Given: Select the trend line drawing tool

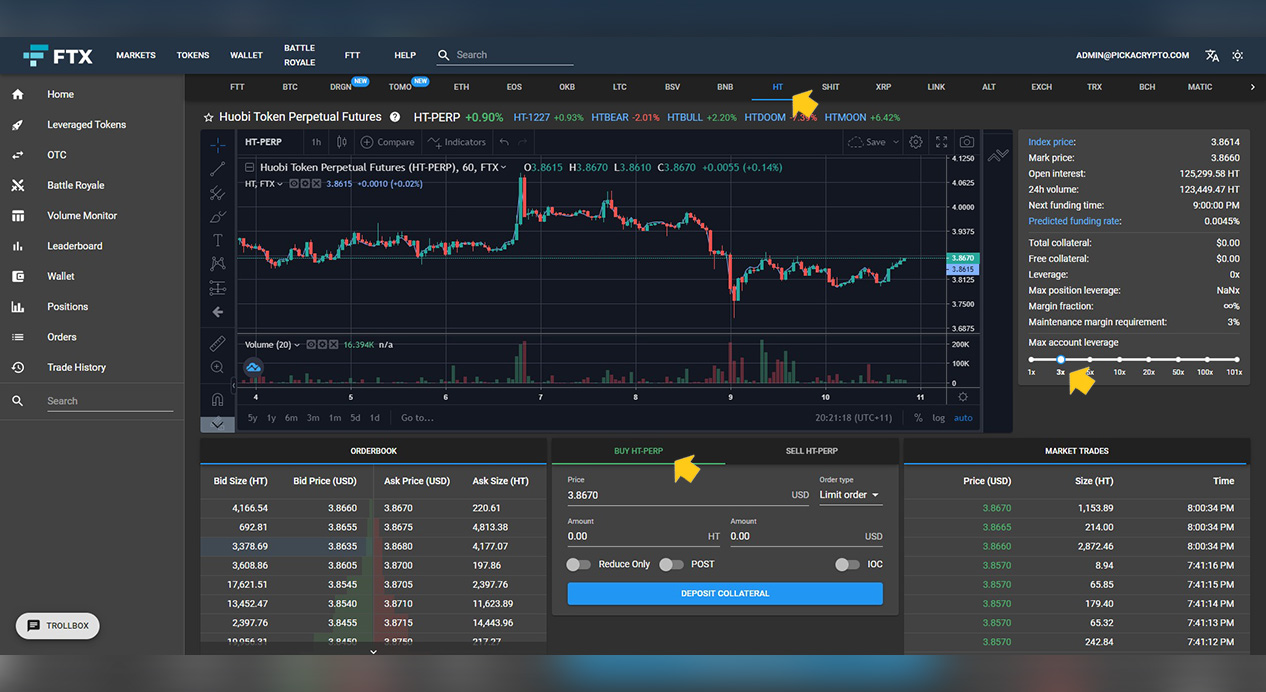Looking at the screenshot, I should click(x=217, y=169).
